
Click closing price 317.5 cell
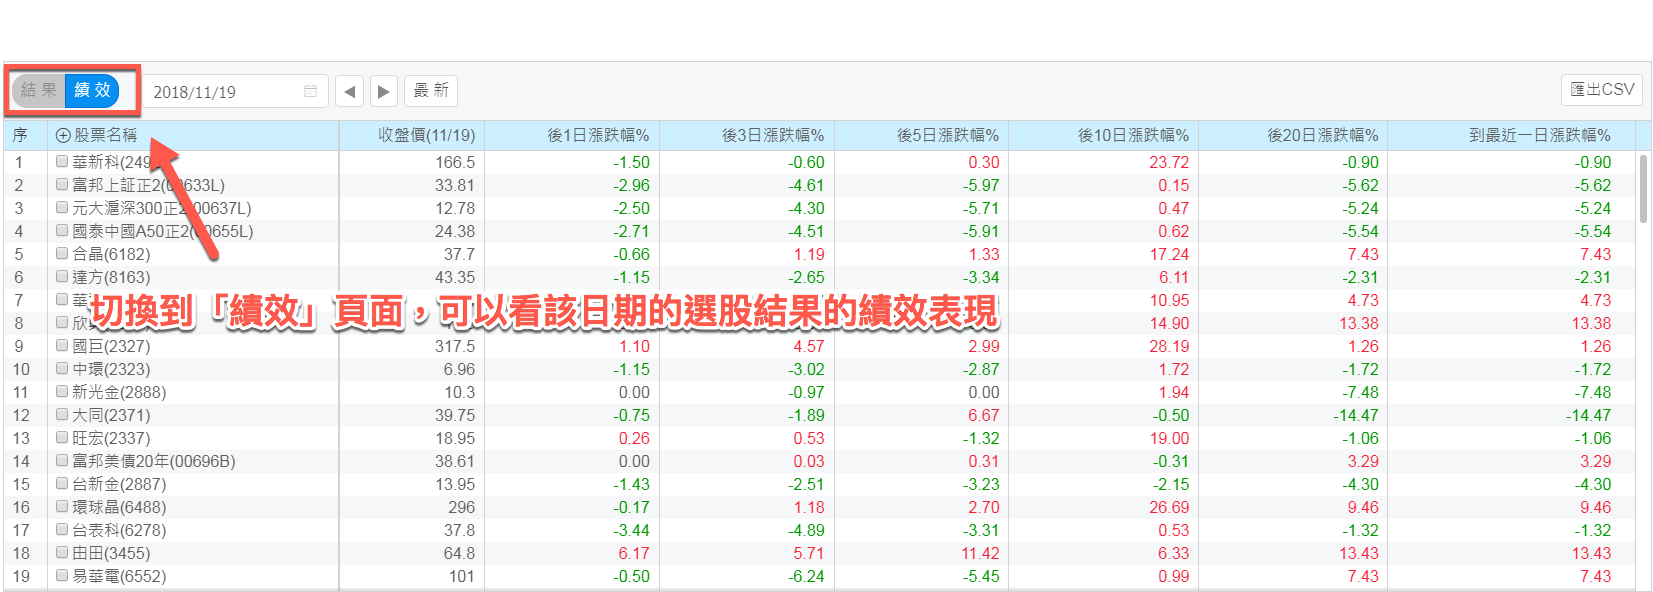point(455,346)
